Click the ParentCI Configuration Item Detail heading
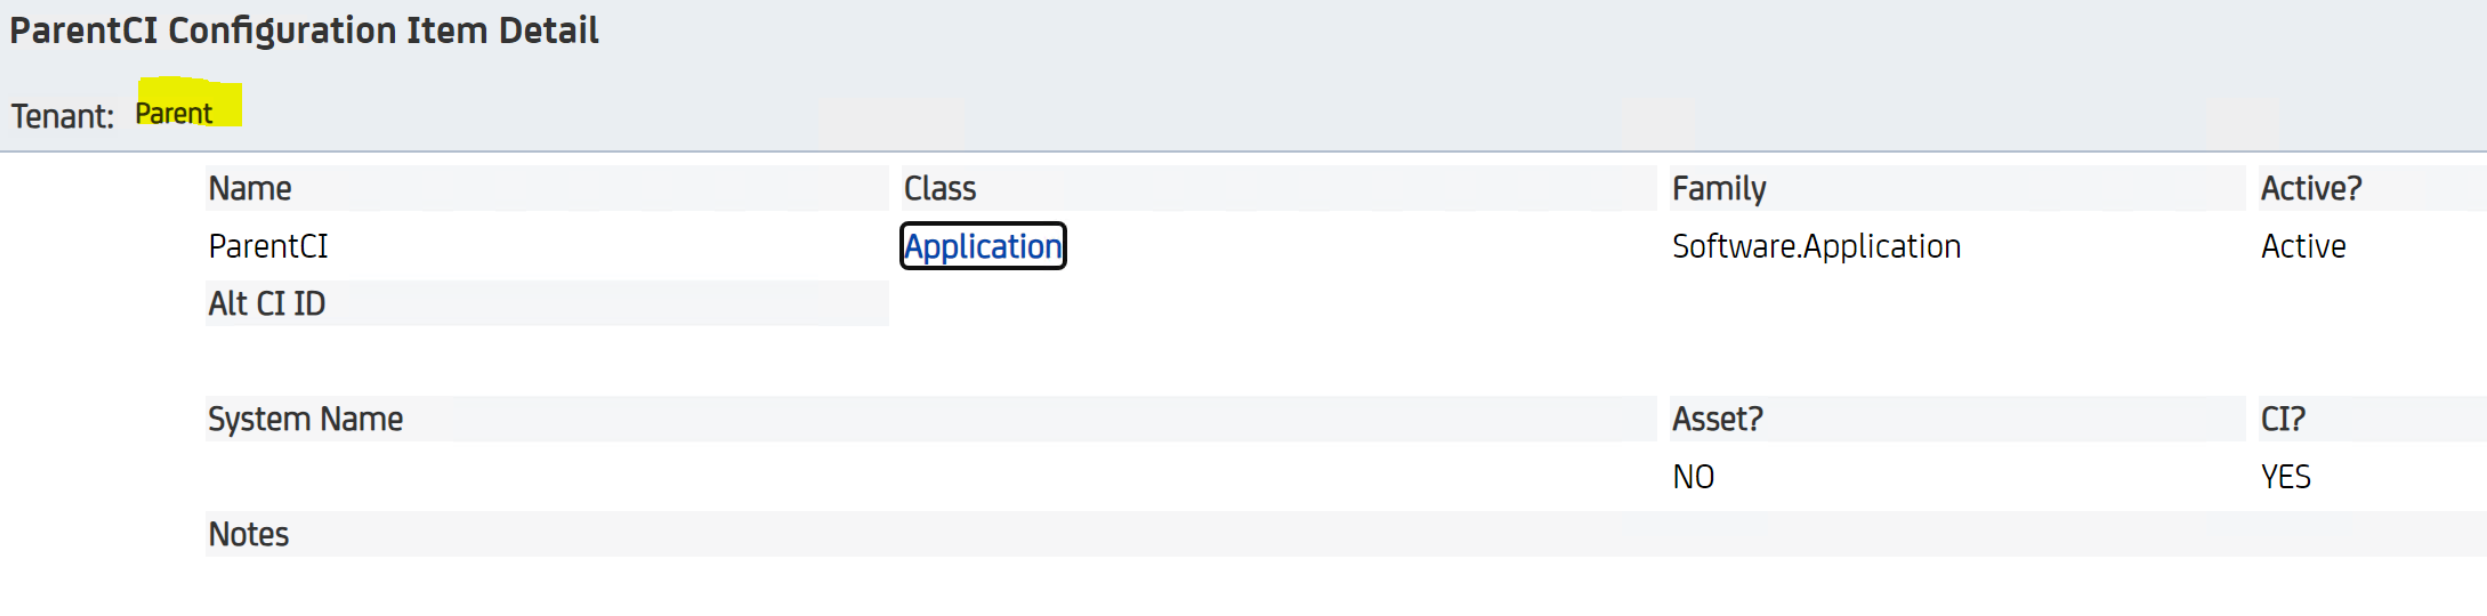The height and width of the screenshot is (616, 2487). [304, 31]
